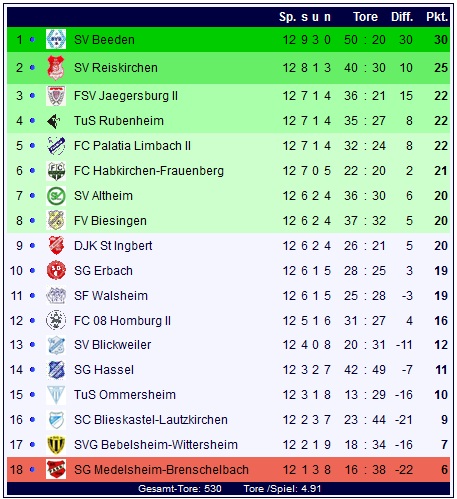Click the TuS Rubenheim logo icon
Image resolution: width=457 pixels, height=499 pixels.
(x=54, y=121)
